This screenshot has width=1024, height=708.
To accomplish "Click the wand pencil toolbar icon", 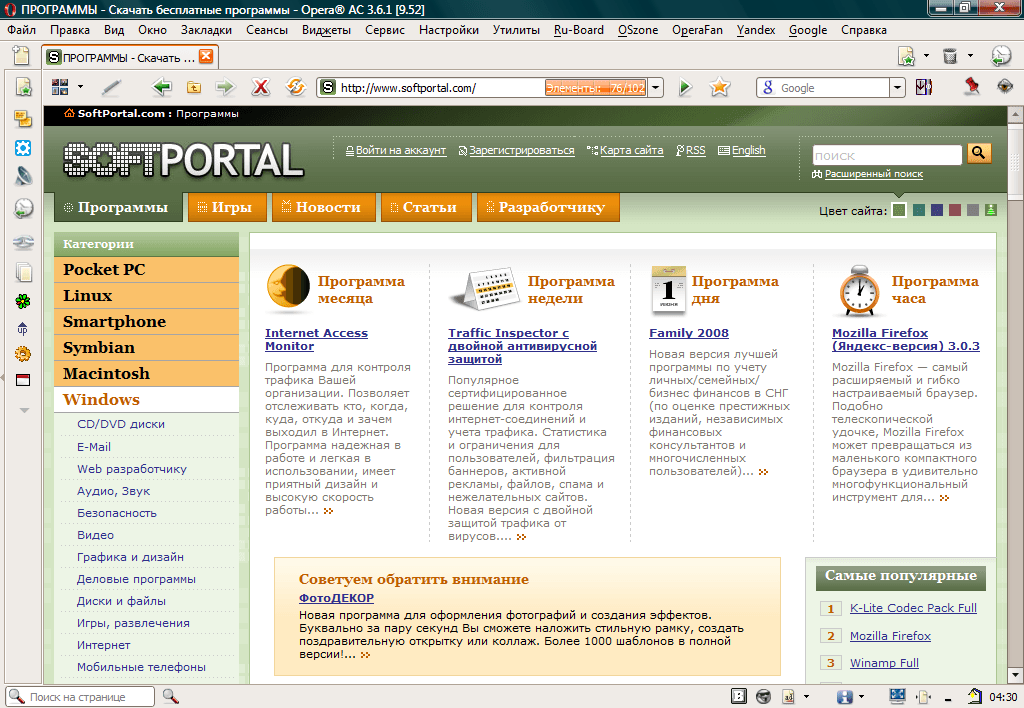I will (112, 87).
